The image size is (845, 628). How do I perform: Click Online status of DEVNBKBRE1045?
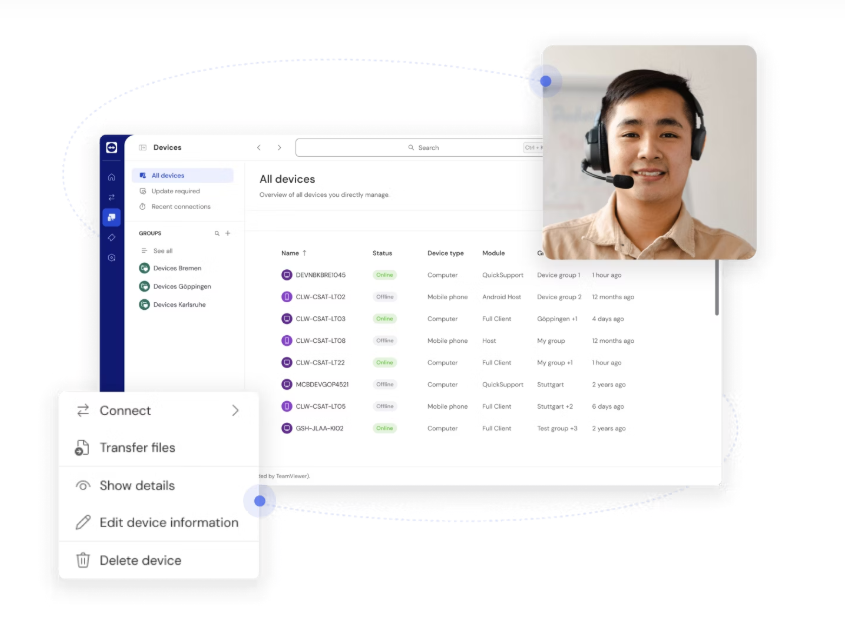(385, 275)
